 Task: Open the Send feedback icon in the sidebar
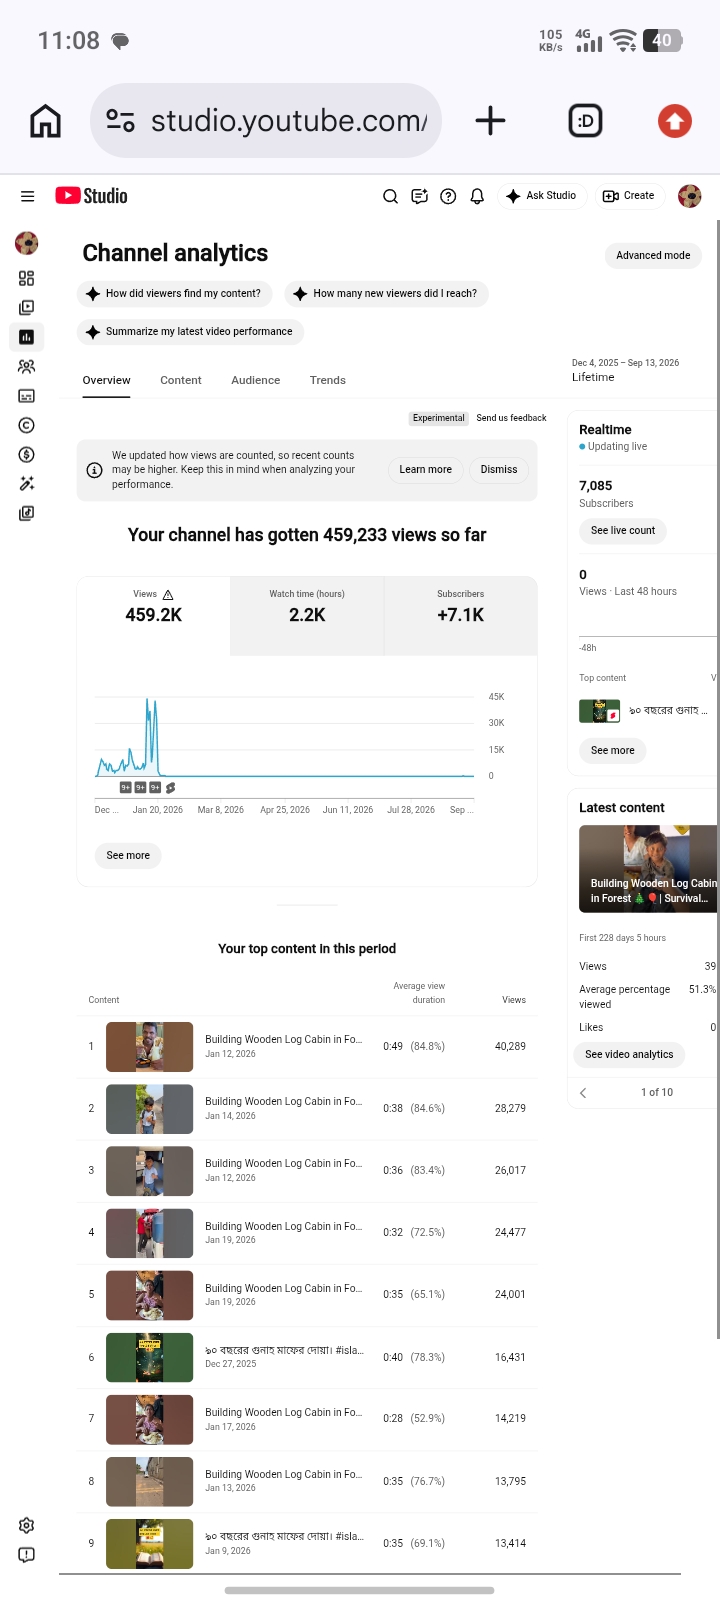click(27, 1555)
